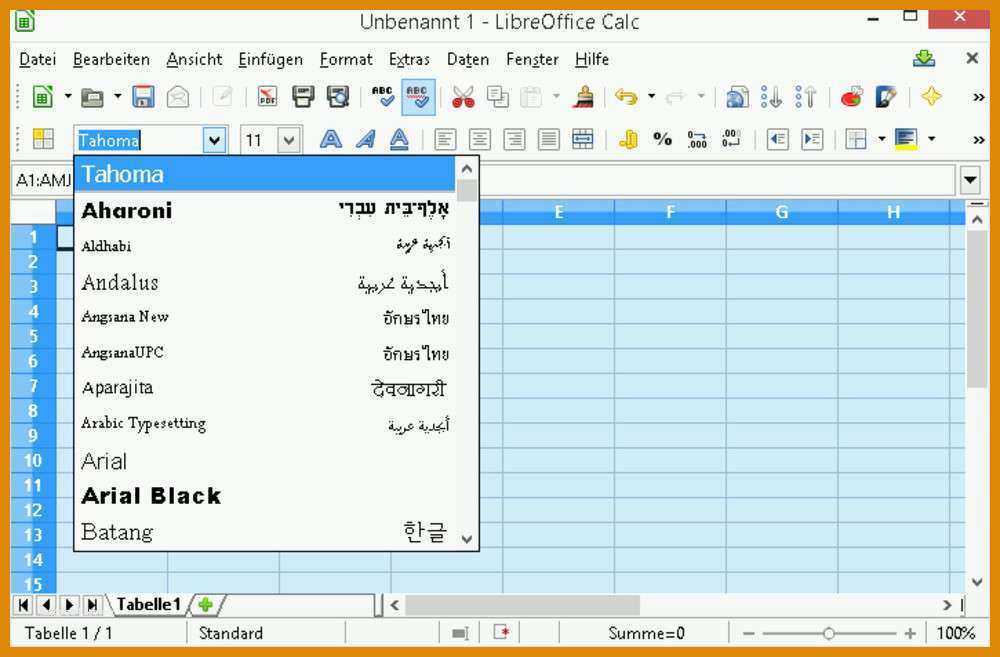Add a new sheet with plus icon
Image resolution: width=1000 pixels, height=657 pixels.
205,605
